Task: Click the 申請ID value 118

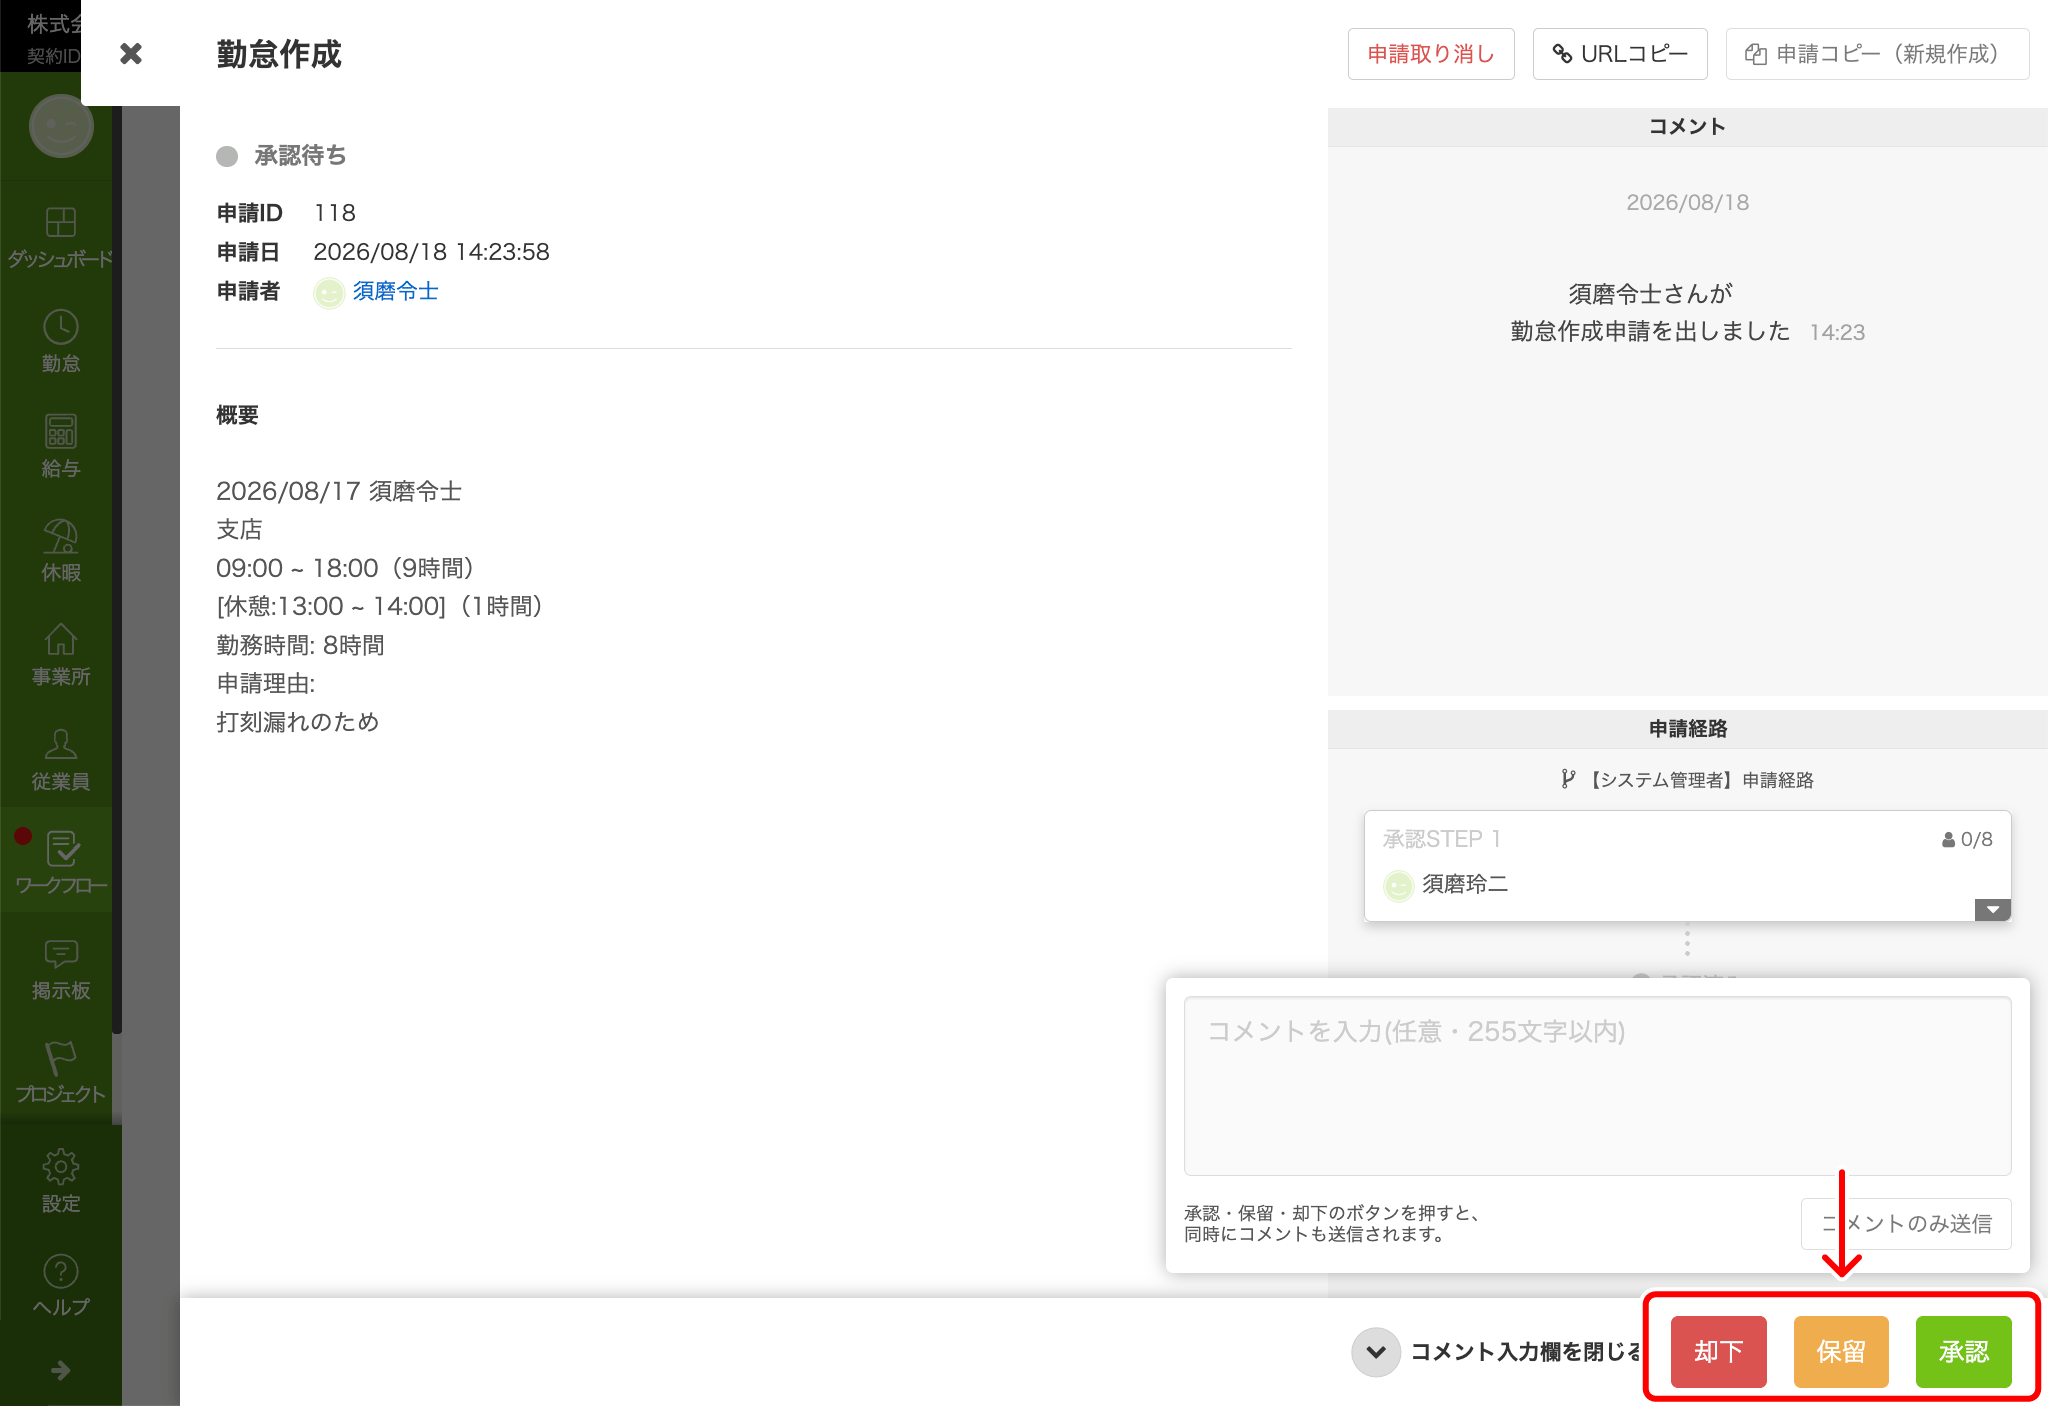Action: click(x=335, y=213)
